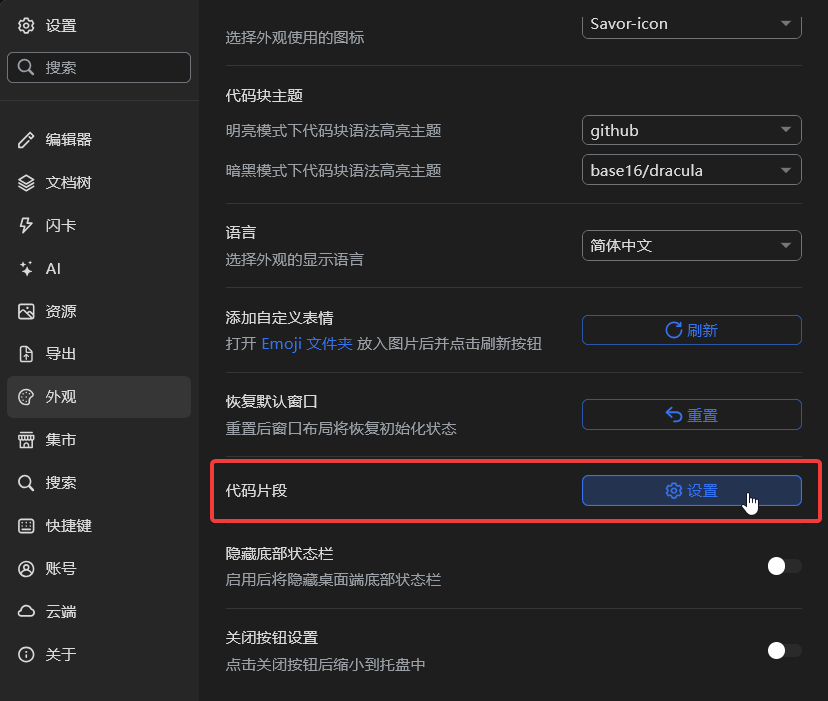Open the Savor-icon dropdown

pyautogui.click(x=692, y=25)
